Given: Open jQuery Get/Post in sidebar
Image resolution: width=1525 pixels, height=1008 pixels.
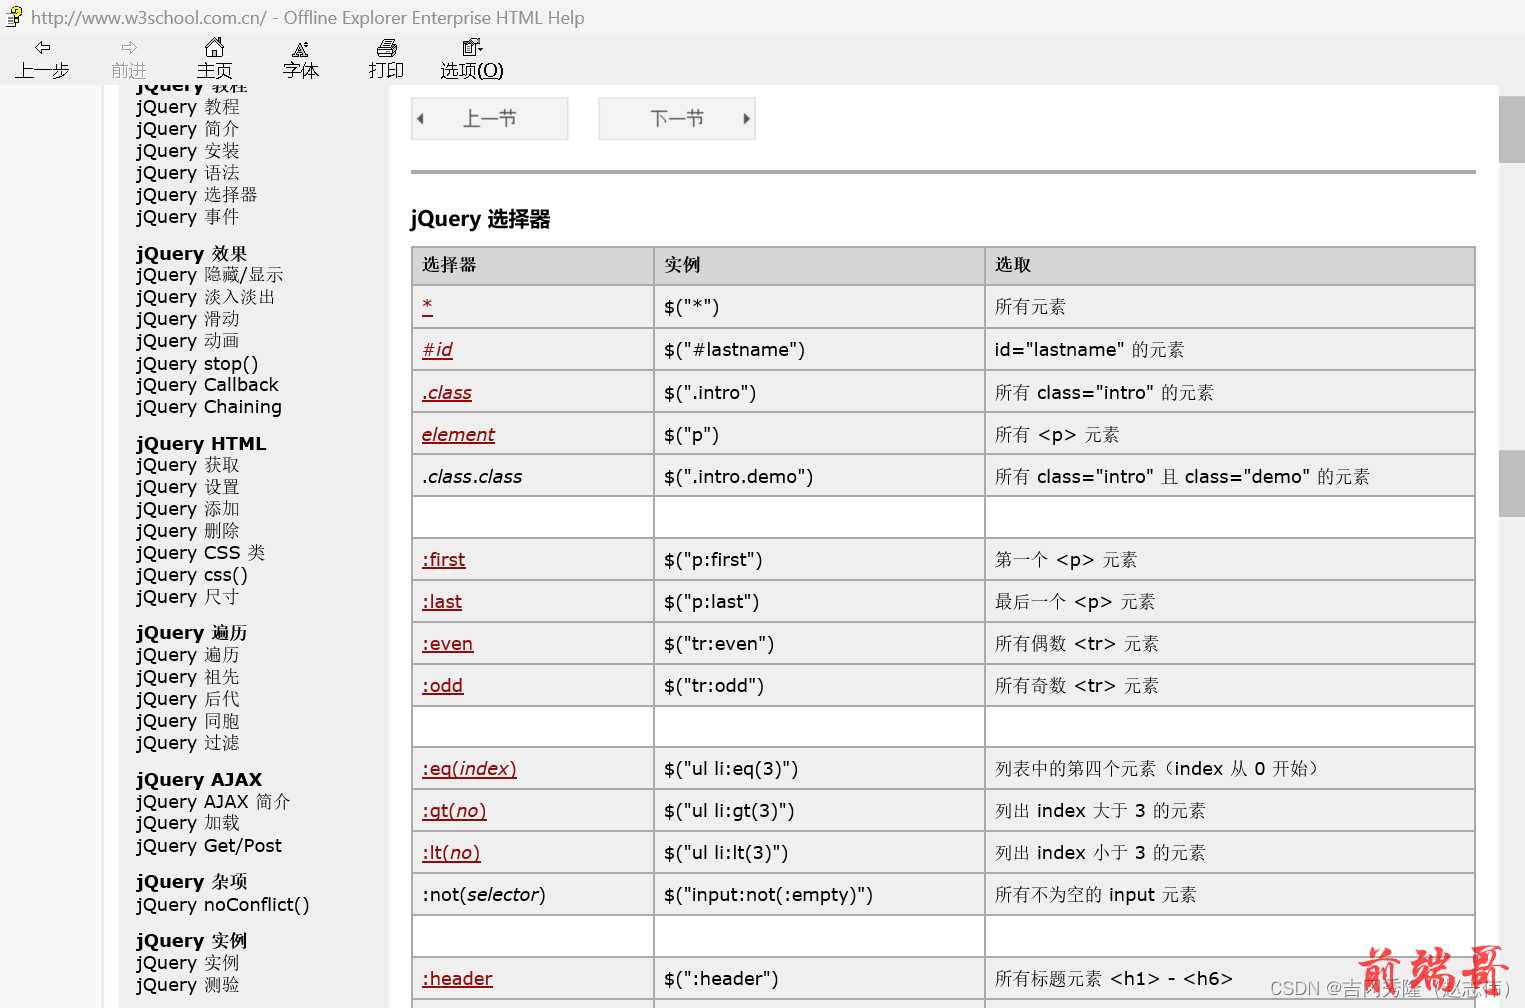Looking at the screenshot, I should point(209,846).
